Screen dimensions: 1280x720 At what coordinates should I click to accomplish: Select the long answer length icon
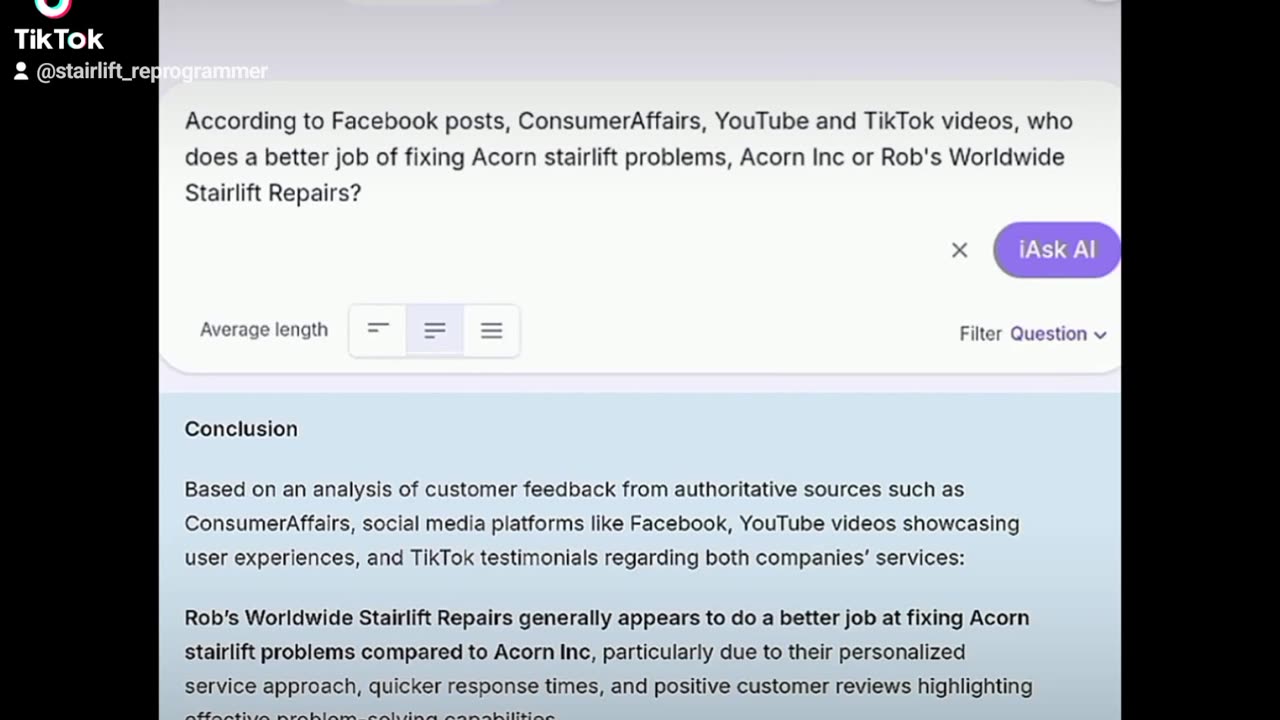491,330
